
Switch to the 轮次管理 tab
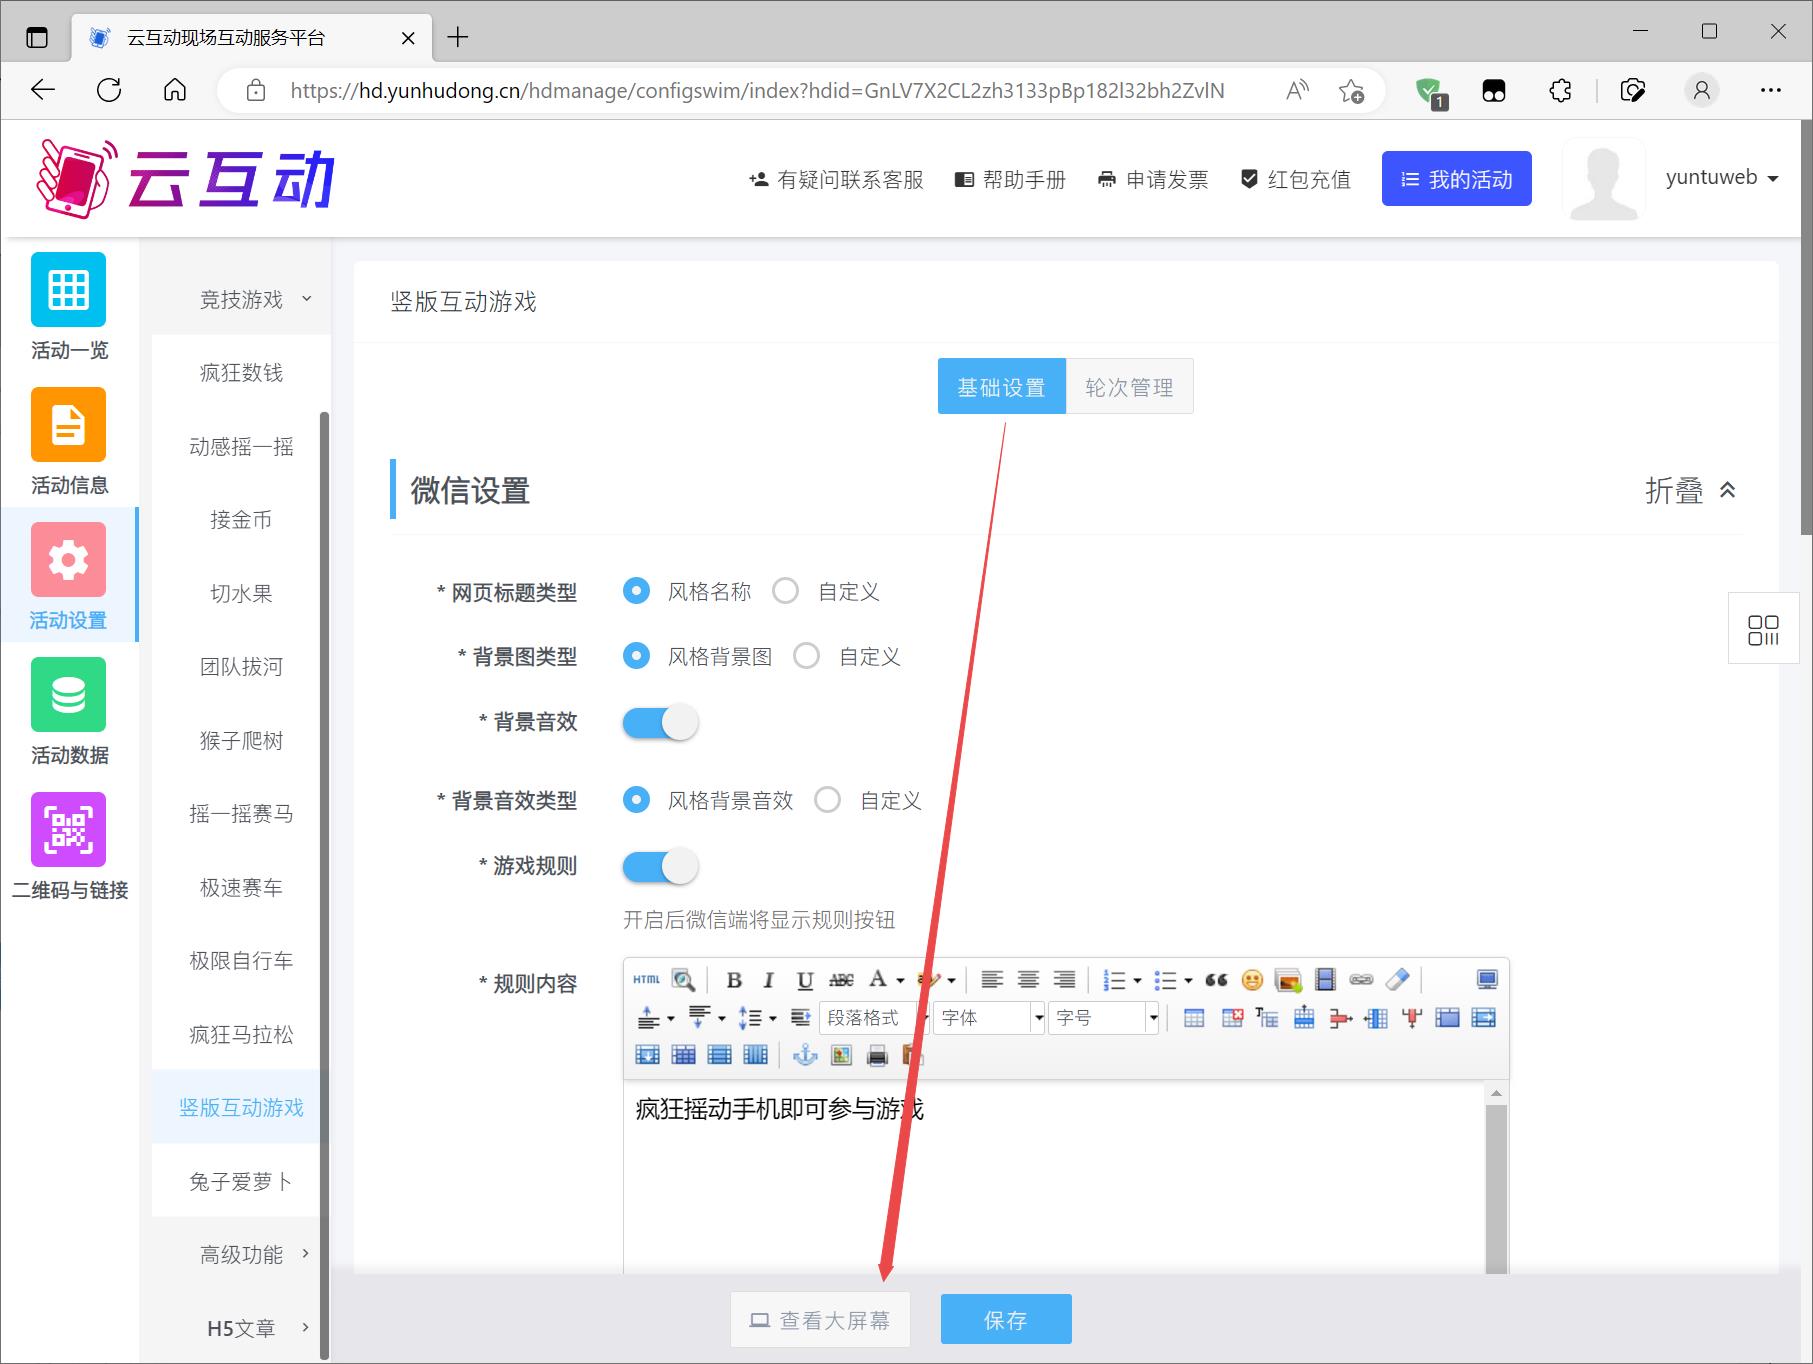(1129, 386)
